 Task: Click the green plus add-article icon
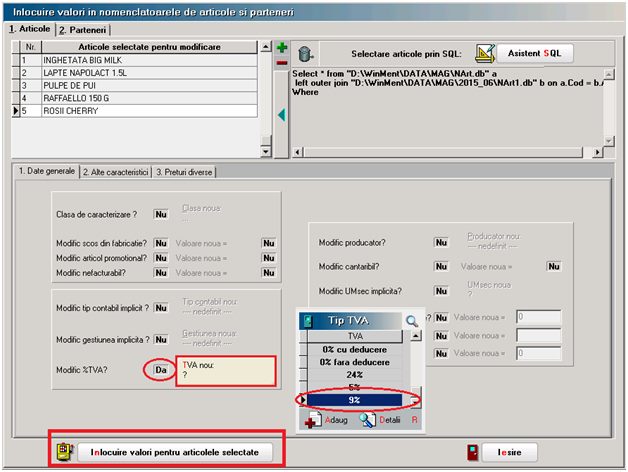click(x=282, y=48)
